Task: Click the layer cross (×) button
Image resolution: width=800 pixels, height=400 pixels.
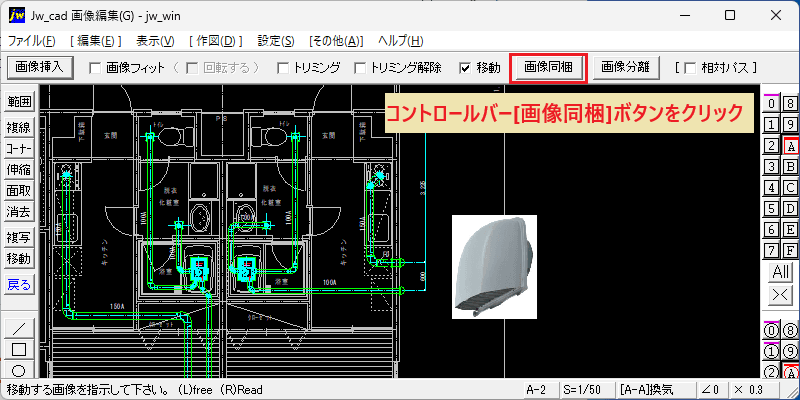Action: (781, 296)
